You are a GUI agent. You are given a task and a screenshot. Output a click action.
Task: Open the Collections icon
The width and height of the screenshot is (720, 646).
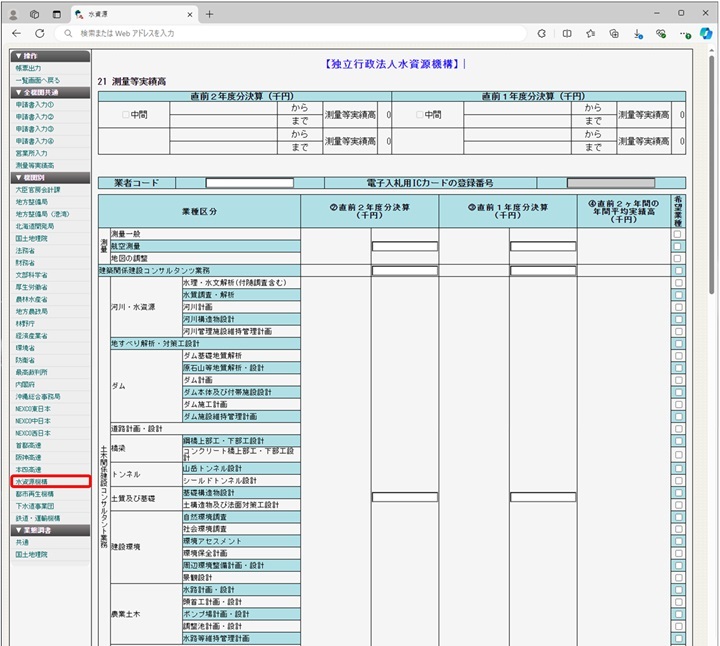pyautogui.click(x=614, y=34)
